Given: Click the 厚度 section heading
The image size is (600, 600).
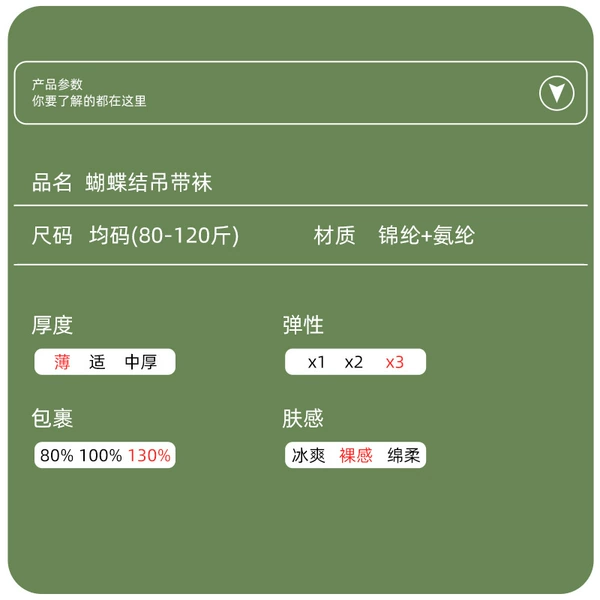Looking at the screenshot, I should (x=52, y=325).
